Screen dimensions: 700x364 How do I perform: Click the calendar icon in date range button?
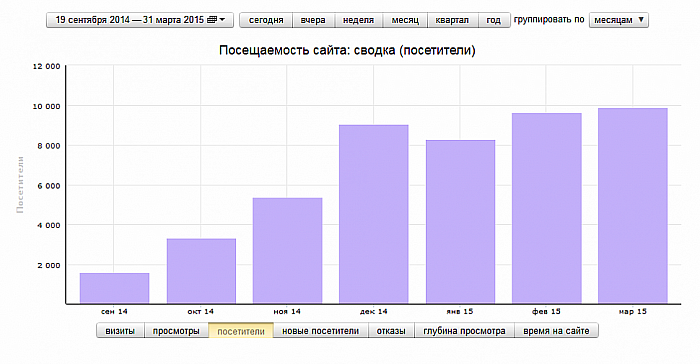[x=212, y=20]
